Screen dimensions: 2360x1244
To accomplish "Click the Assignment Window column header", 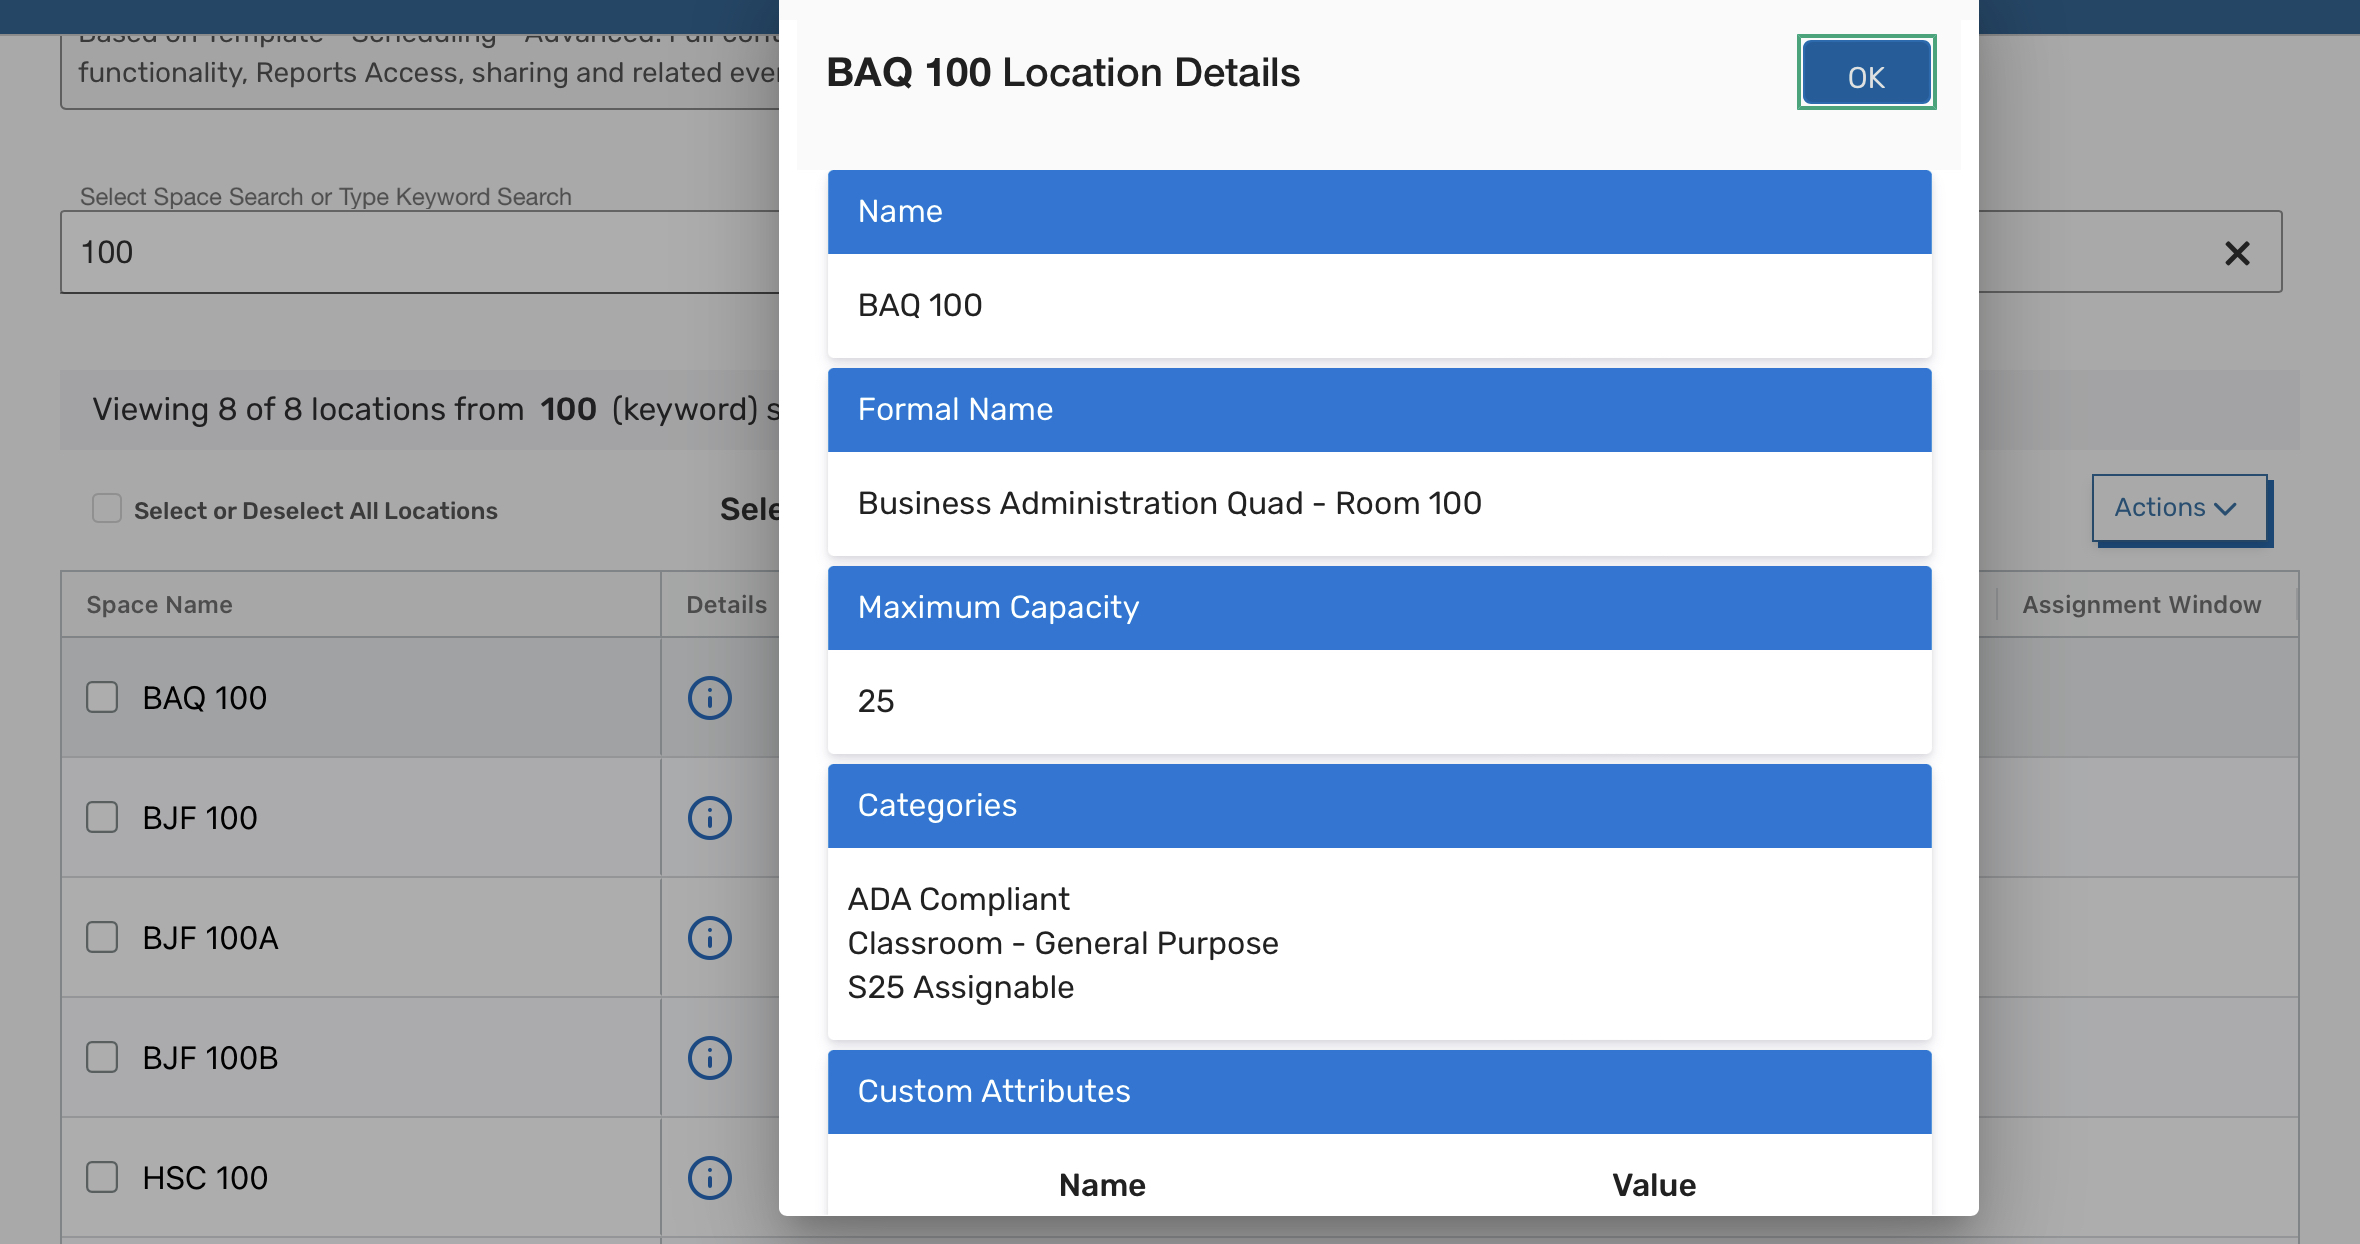I will (2141, 605).
